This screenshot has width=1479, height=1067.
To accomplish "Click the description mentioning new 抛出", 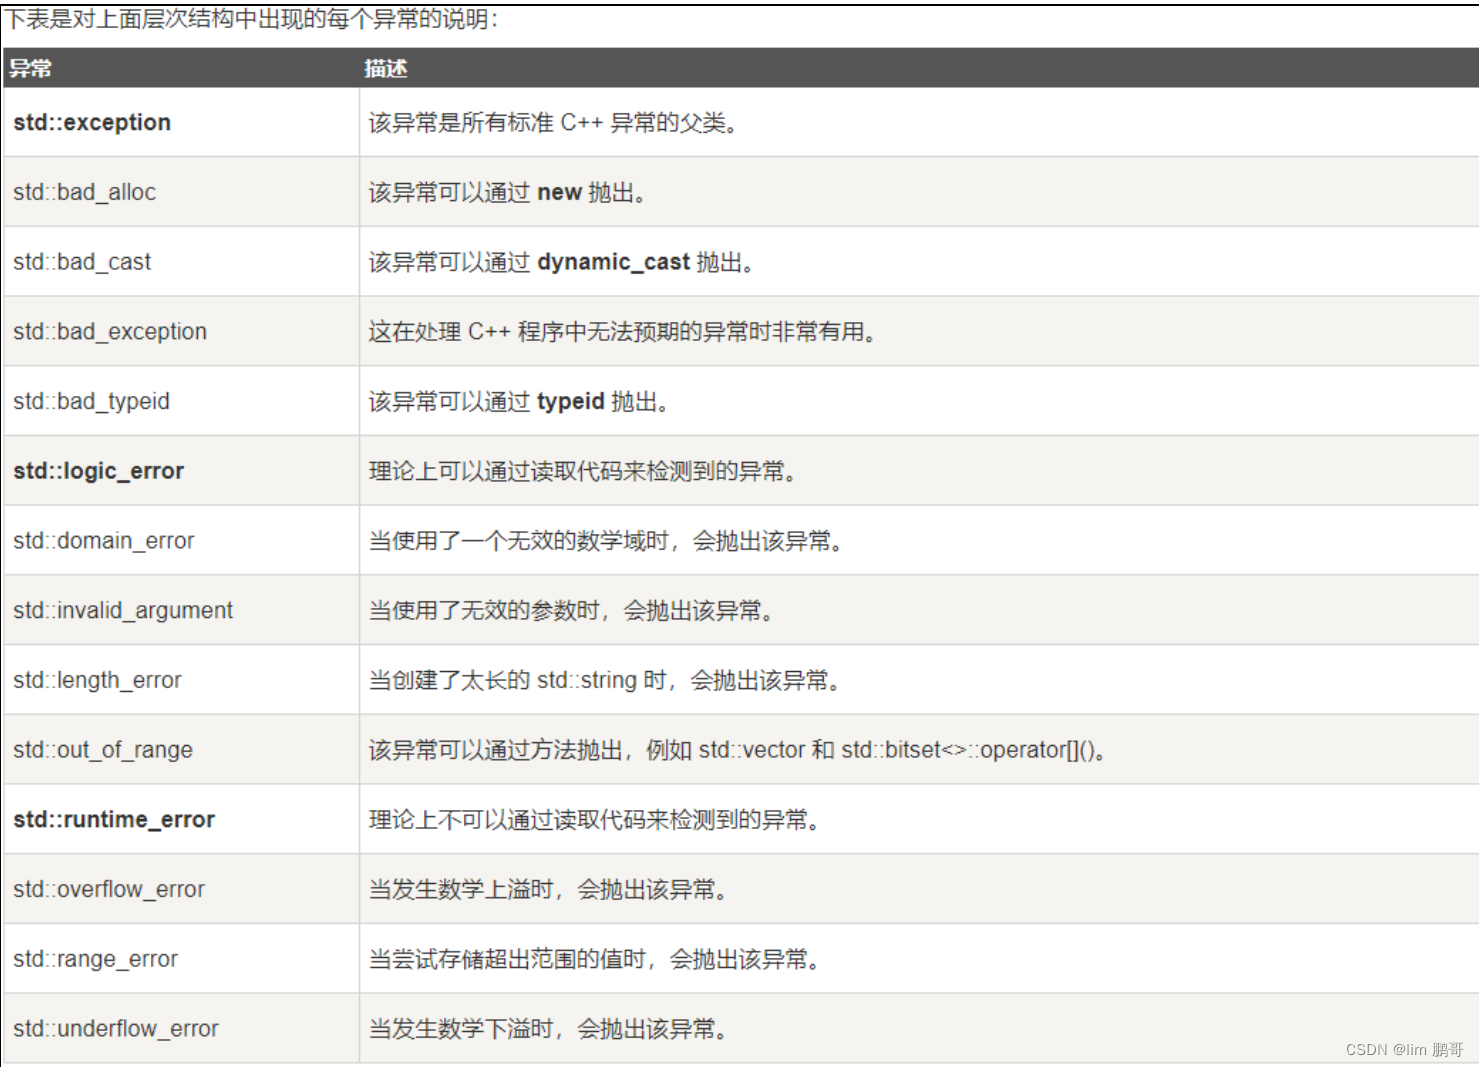I will 507,193.
